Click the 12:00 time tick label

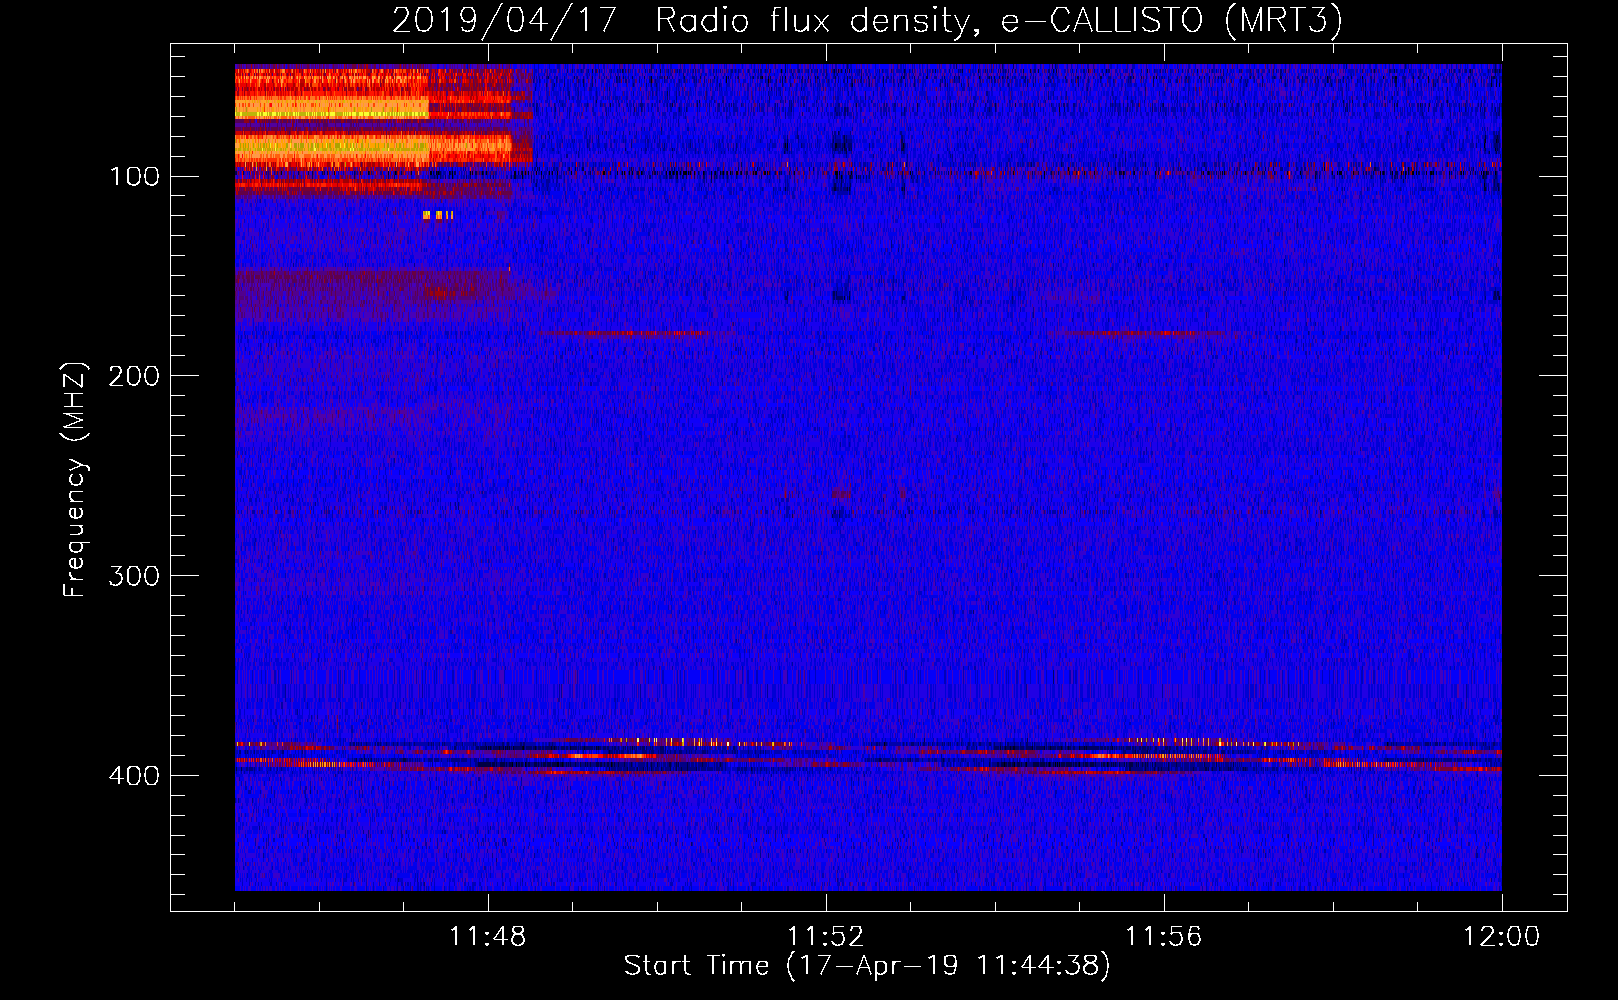[x=1501, y=937]
